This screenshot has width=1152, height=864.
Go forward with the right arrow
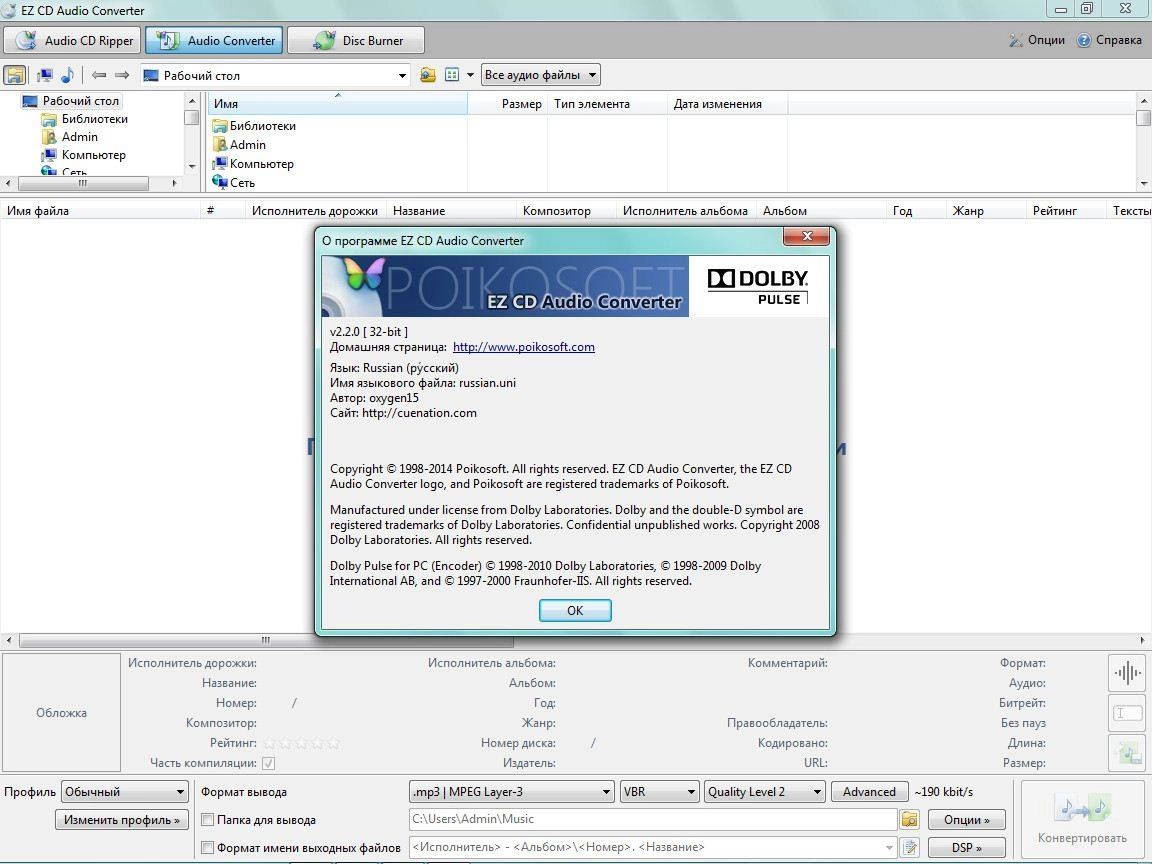(122, 75)
